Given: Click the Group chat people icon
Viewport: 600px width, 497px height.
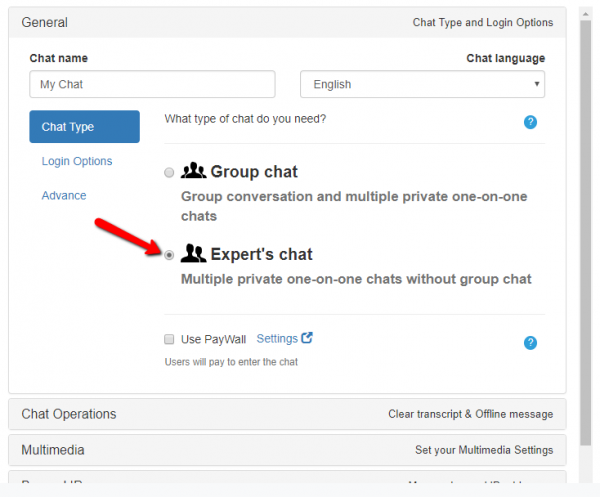Looking at the screenshot, I should click(x=193, y=172).
